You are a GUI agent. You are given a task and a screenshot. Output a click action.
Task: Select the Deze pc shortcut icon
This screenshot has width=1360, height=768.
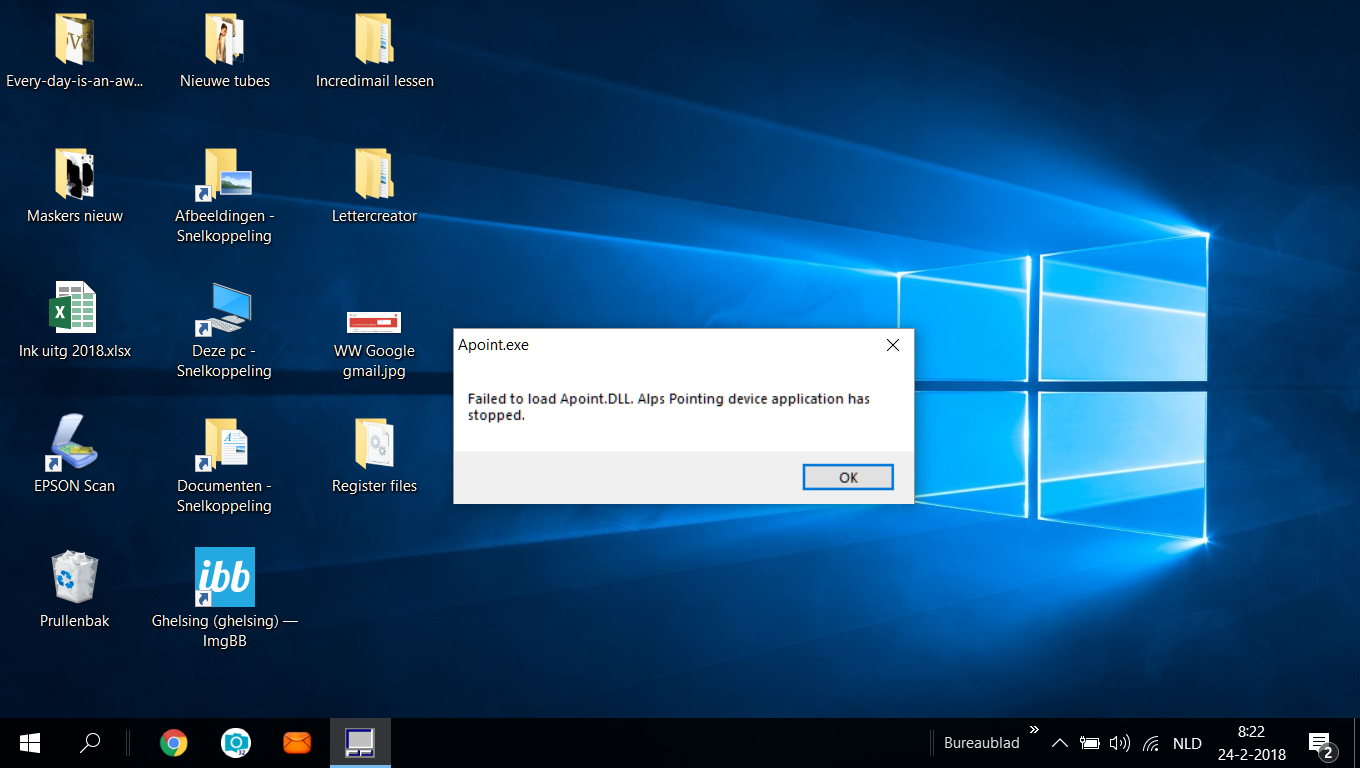pyautogui.click(x=225, y=309)
